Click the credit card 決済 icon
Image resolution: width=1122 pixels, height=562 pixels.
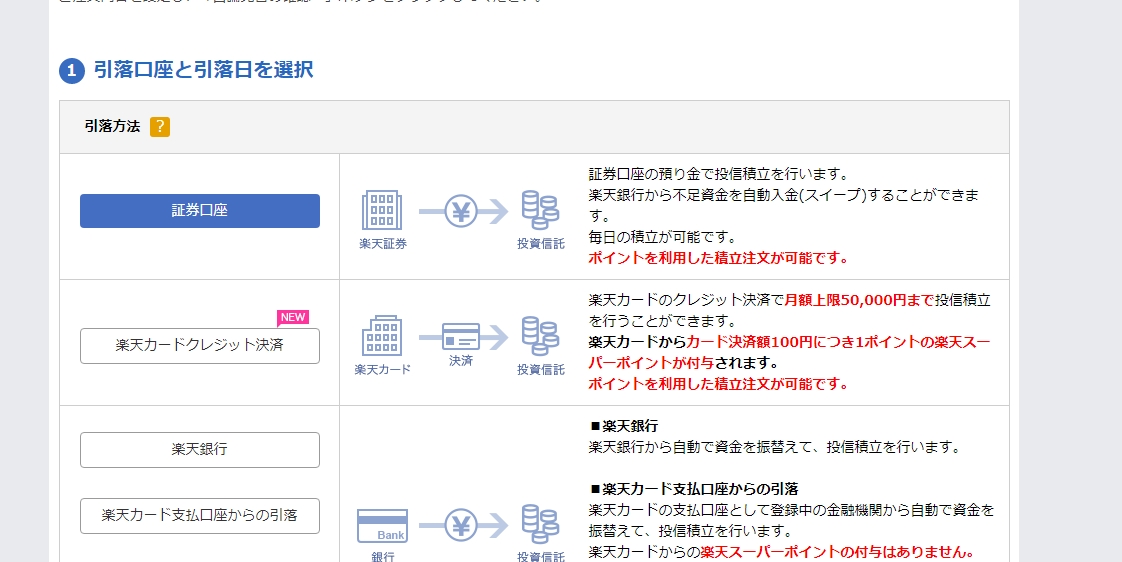(x=462, y=336)
